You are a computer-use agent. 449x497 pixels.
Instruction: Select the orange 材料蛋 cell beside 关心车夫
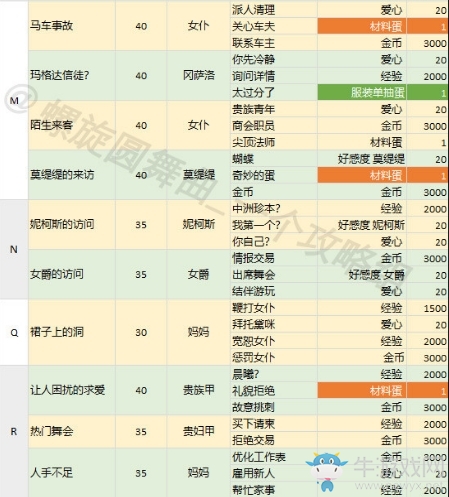tap(362, 26)
